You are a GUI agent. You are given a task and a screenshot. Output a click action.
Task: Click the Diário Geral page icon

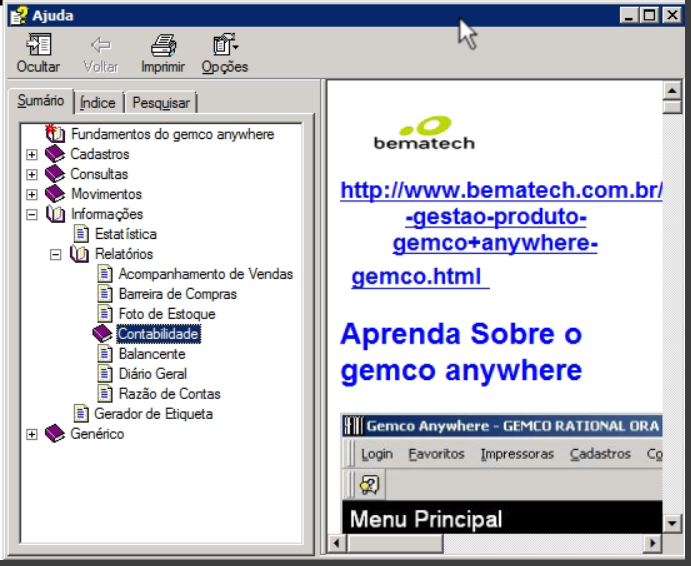[x=104, y=374]
